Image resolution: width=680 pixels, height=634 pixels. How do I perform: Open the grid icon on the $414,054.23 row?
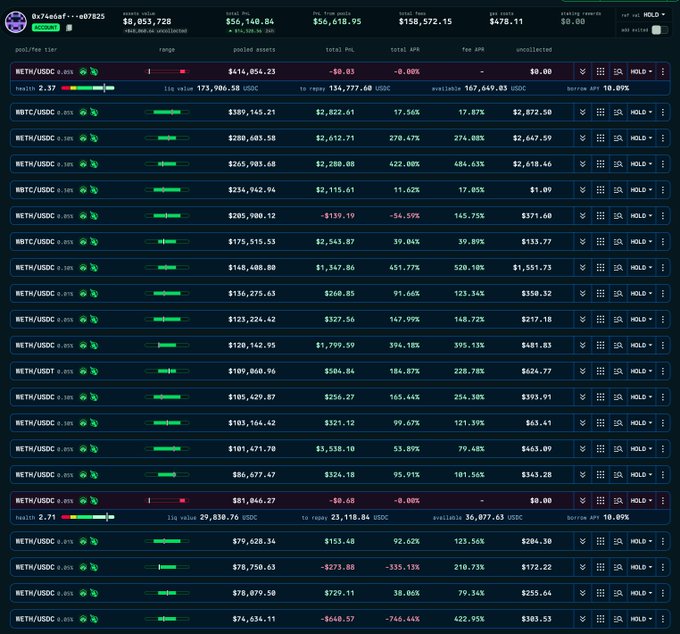(600, 72)
